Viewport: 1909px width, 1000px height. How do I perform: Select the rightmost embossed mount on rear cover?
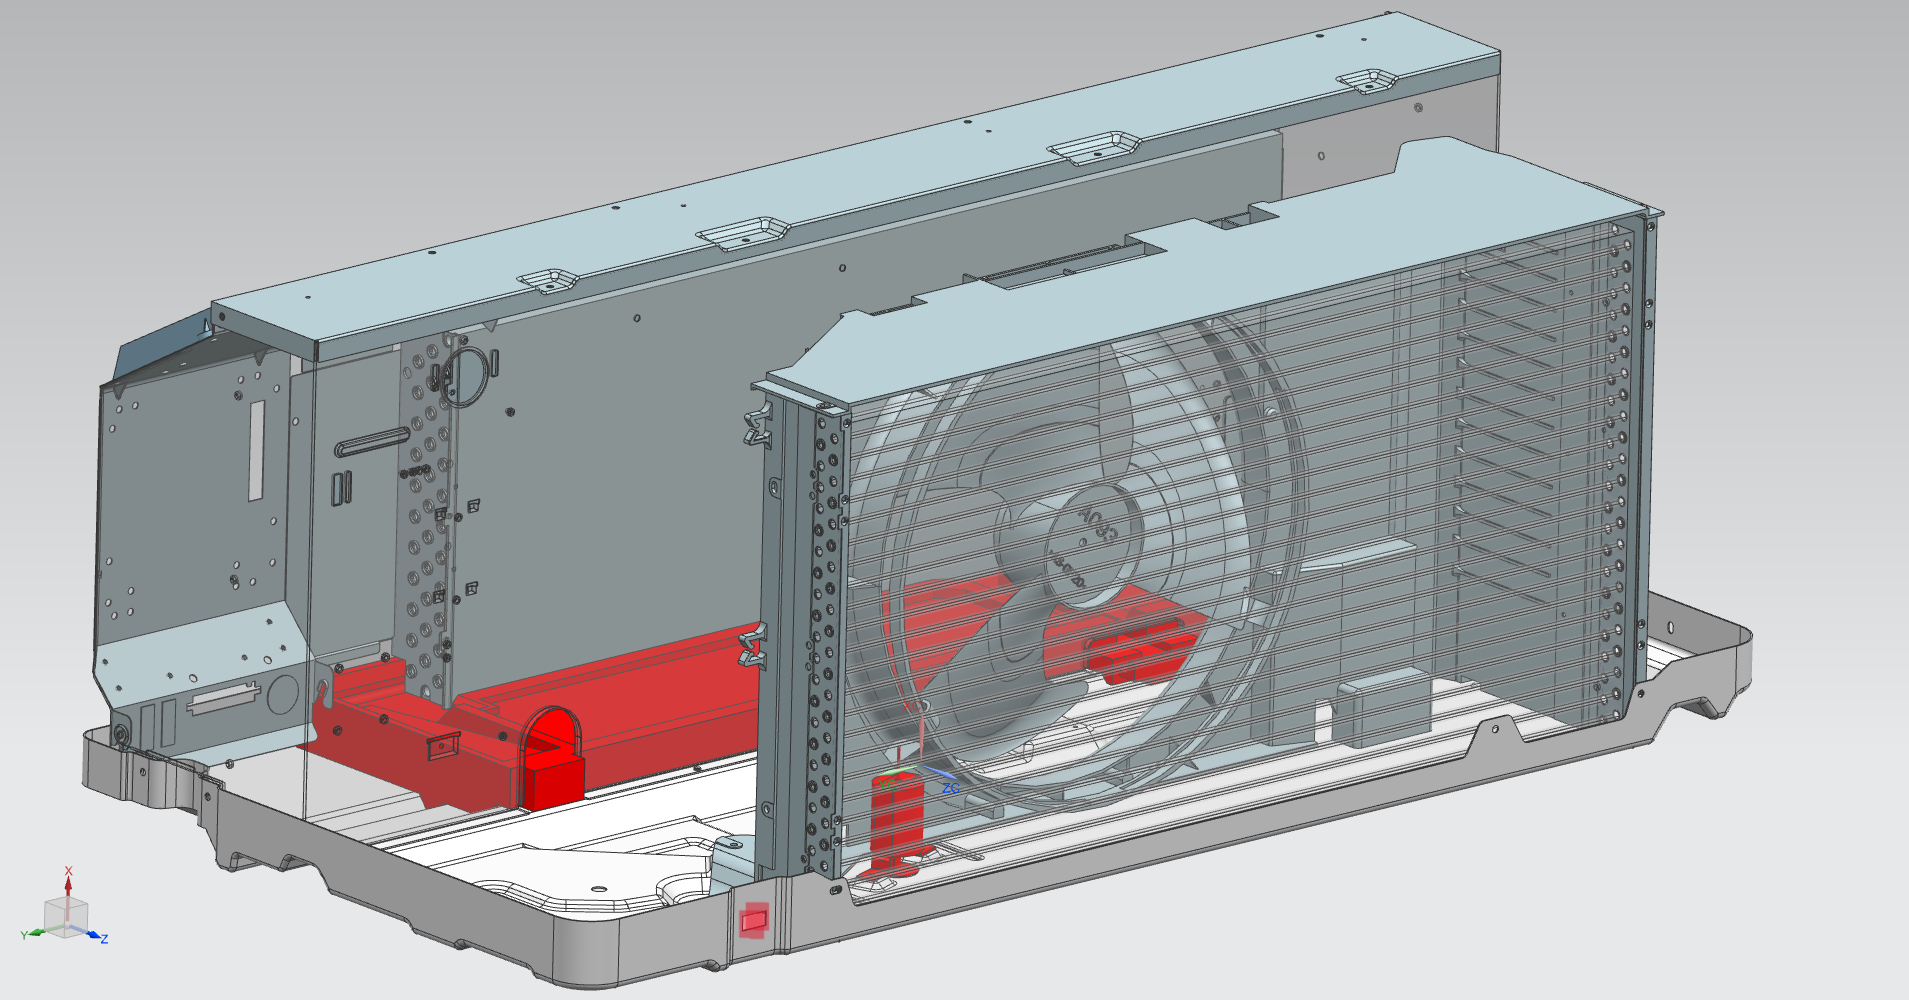pyautogui.click(x=1368, y=81)
